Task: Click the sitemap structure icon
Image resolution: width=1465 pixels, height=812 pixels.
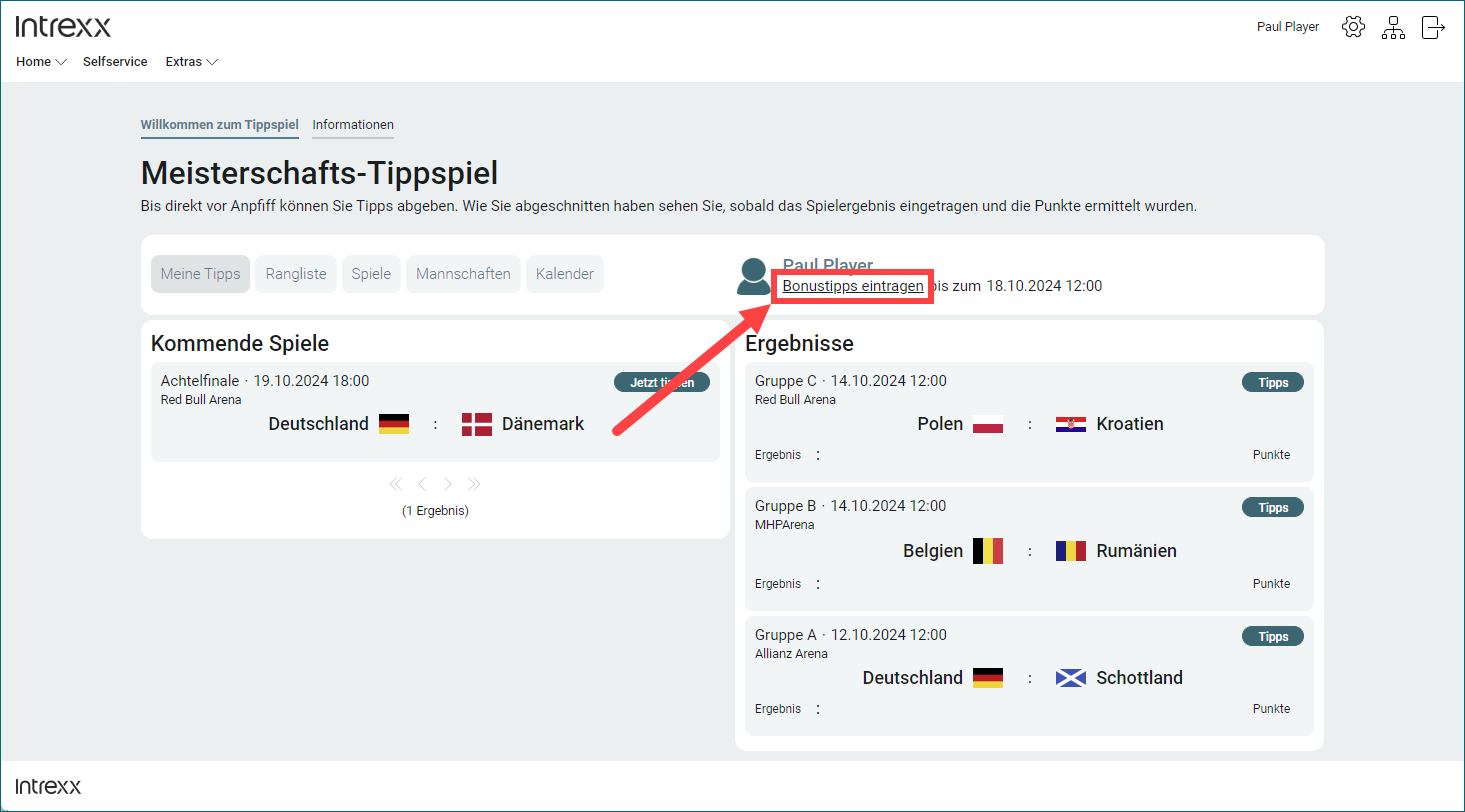Action: [x=1393, y=27]
